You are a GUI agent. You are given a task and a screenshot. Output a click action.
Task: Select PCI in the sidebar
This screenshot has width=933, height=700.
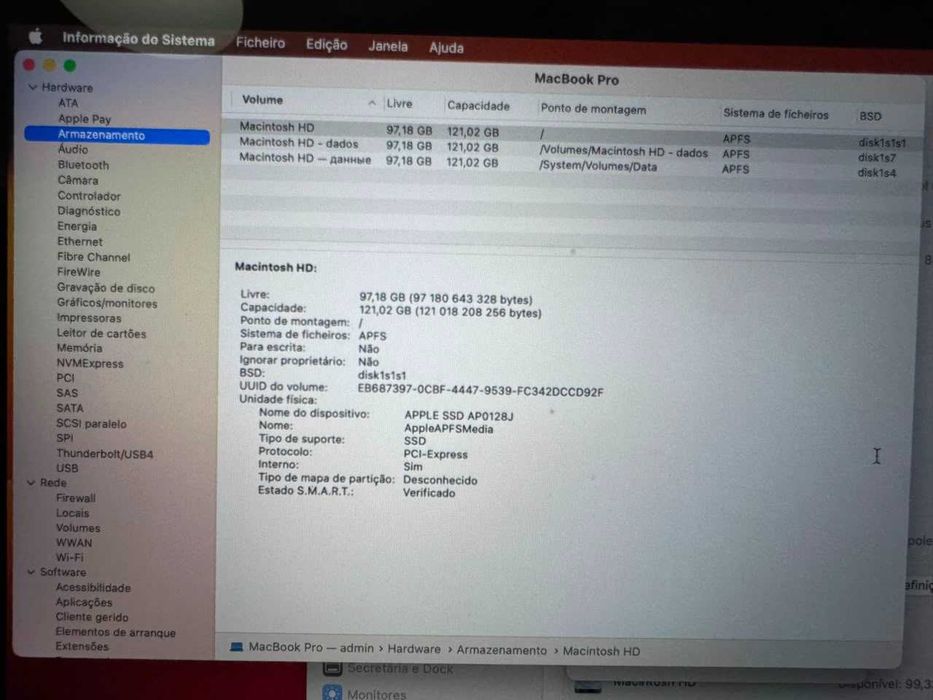click(x=65, y=378)
